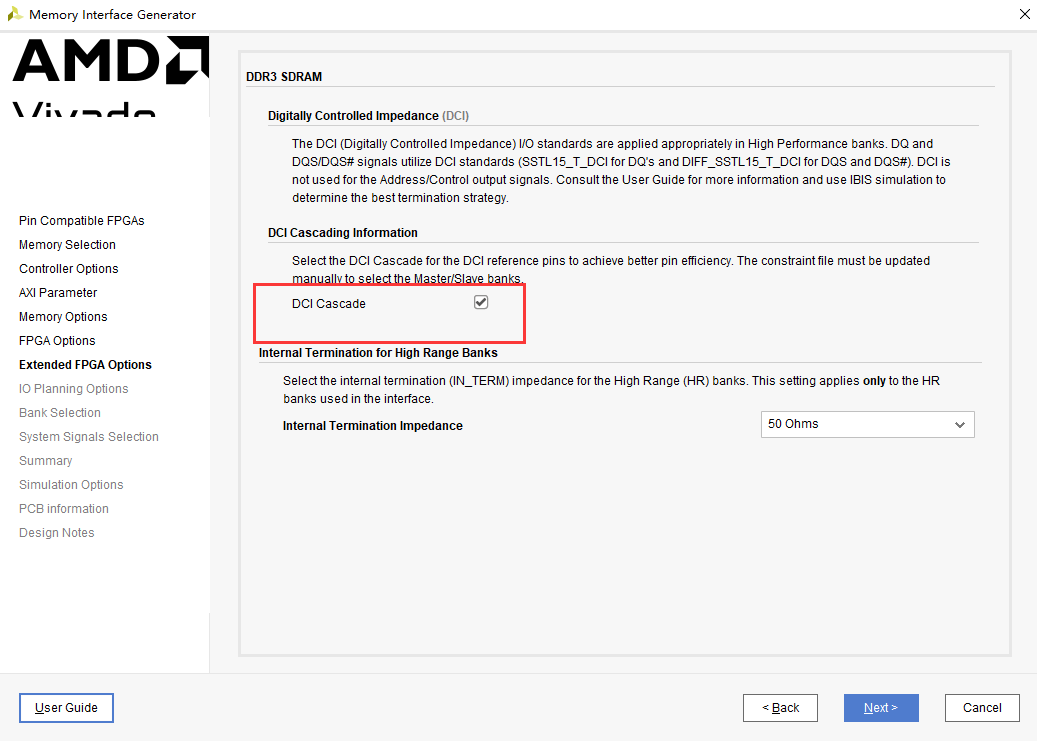Viewport: 1037px width, 741px height.
Task: Cancel the Memory Interface Generator wizard
Action: 982,707
